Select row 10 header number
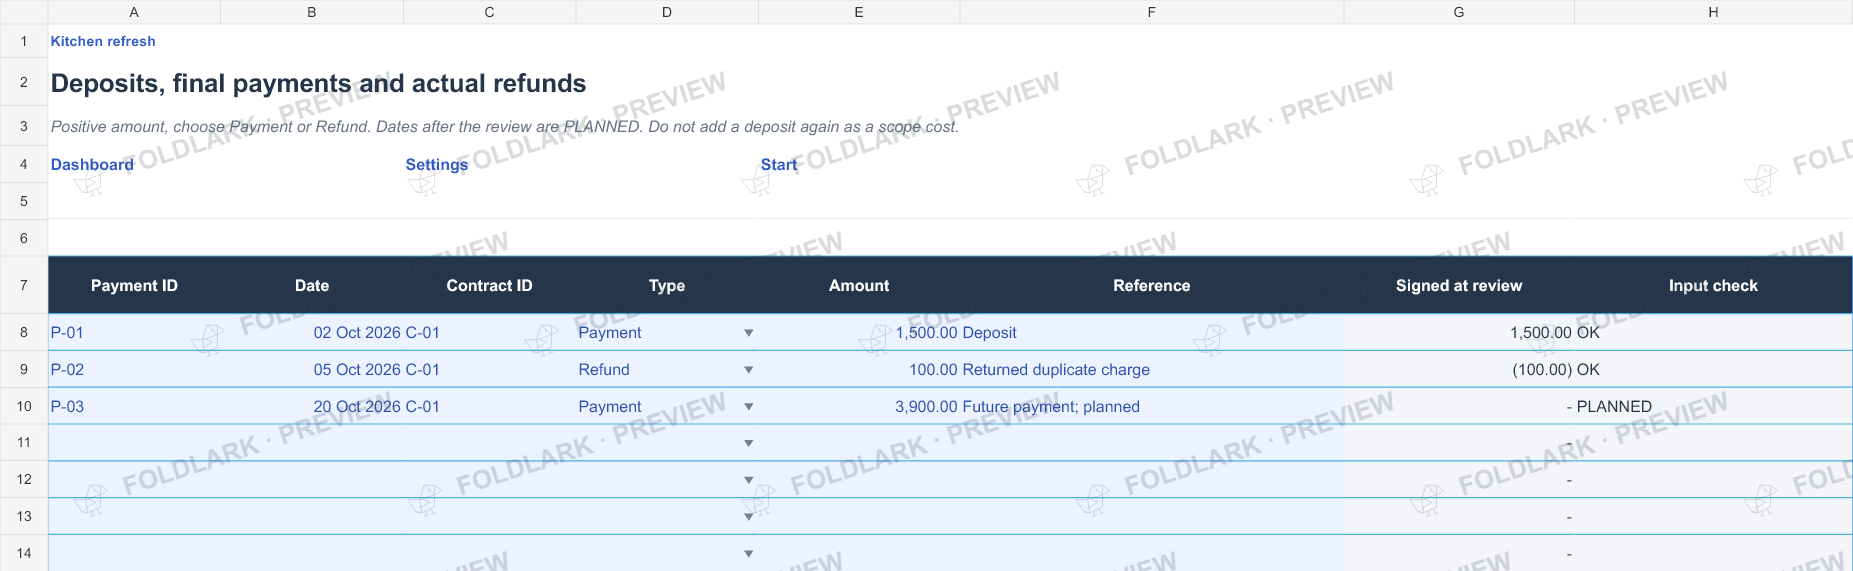The image size is (1853, 571). pyautogui.click(x=24, y=406)
